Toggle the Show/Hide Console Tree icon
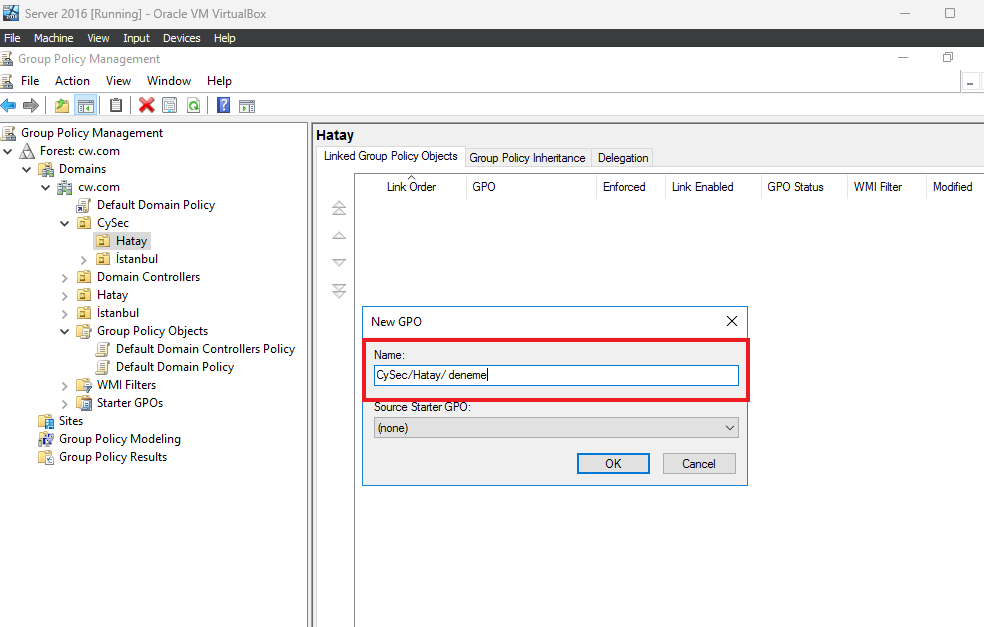Viewport: 984px width, 627px height. click(x=85, y=105)
